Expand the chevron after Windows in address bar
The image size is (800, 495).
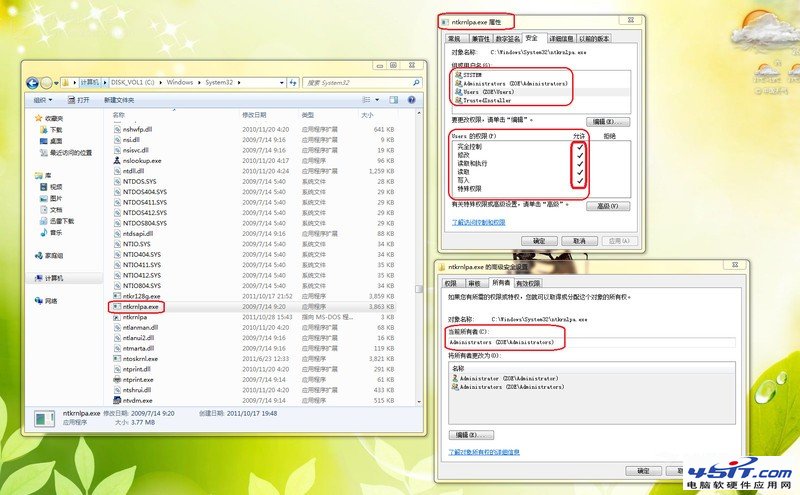(199, 82)
